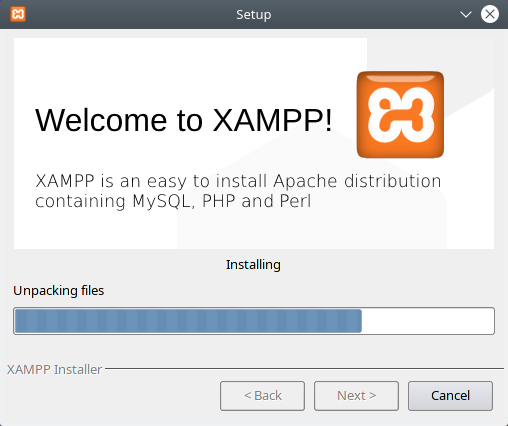Click the Unpacking files status label
Viewport: 508px width, 426px height.
coord(59,291)
